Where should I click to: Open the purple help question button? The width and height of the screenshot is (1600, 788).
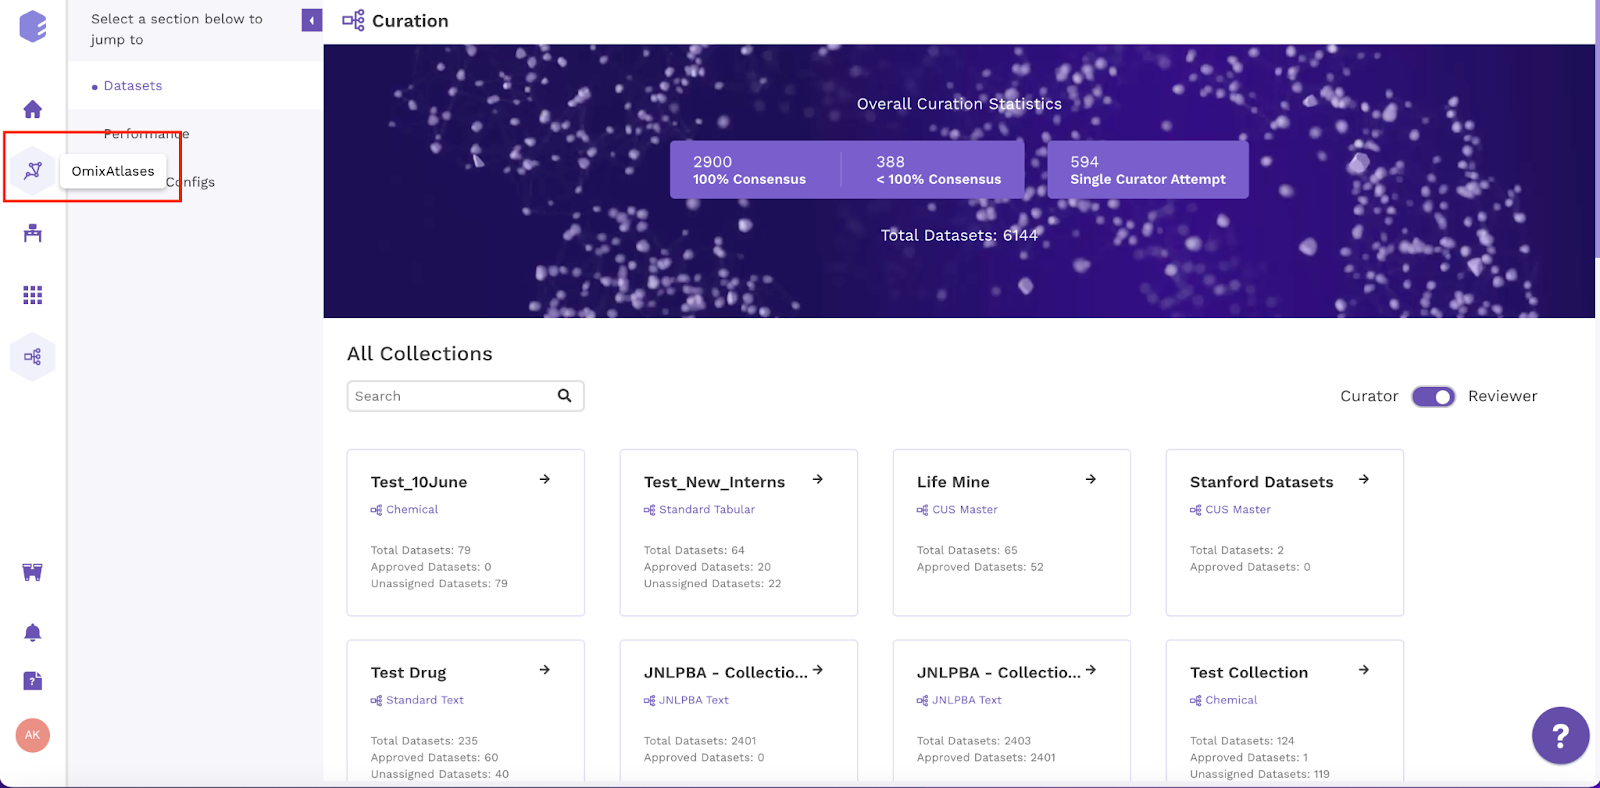tap(1560, 736)
